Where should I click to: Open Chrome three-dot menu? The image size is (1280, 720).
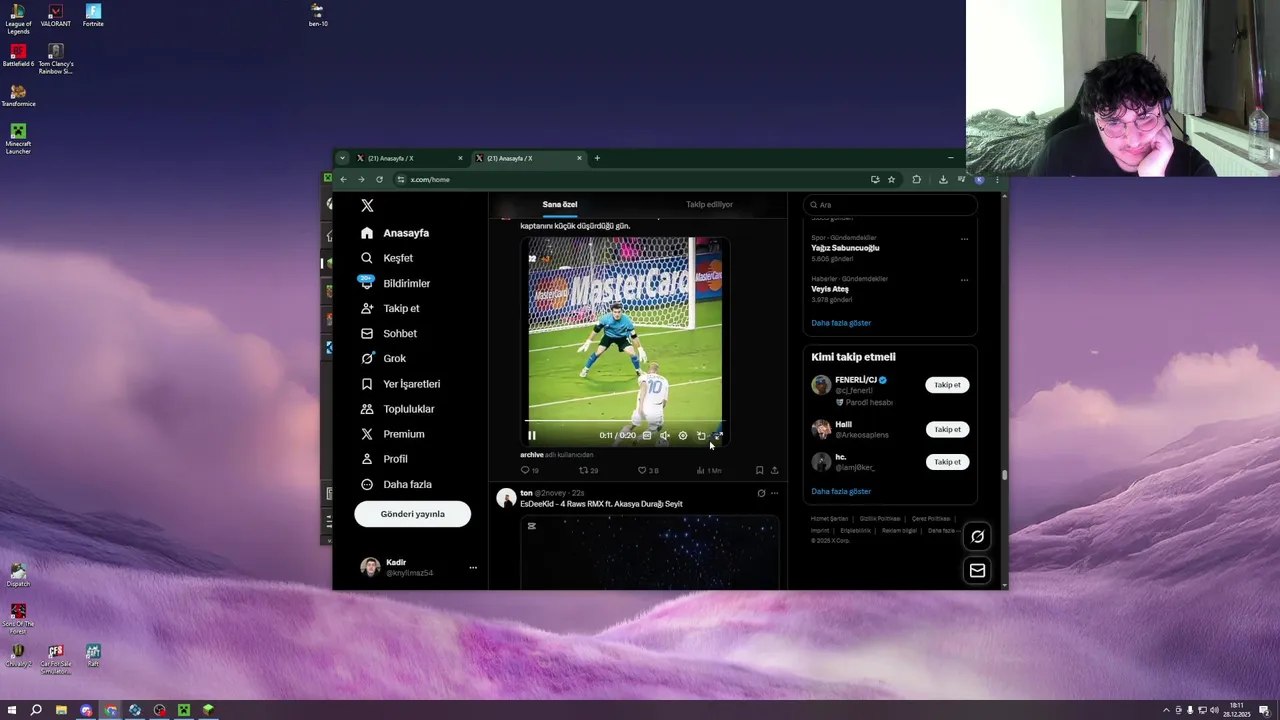(x=997, y=180)
